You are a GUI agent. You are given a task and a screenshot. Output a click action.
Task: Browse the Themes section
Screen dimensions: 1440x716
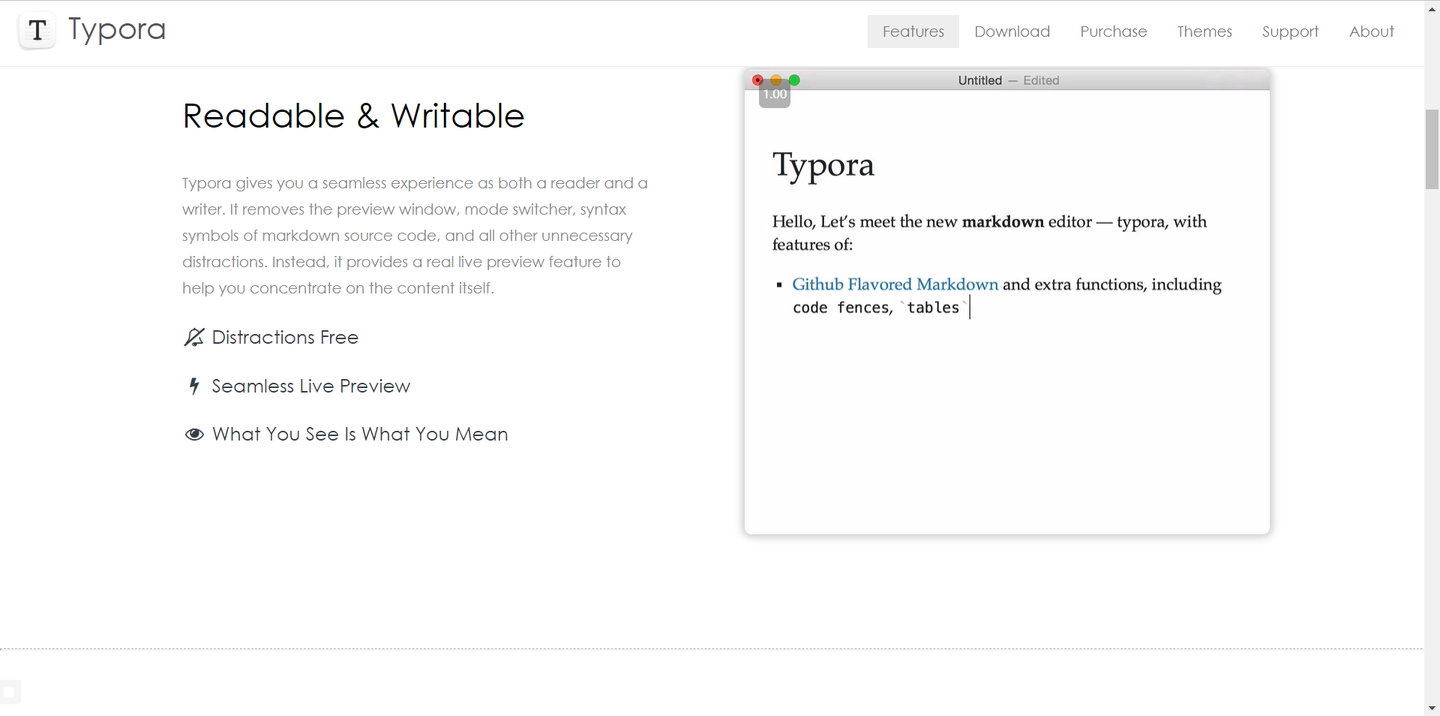click(1204, 31)
